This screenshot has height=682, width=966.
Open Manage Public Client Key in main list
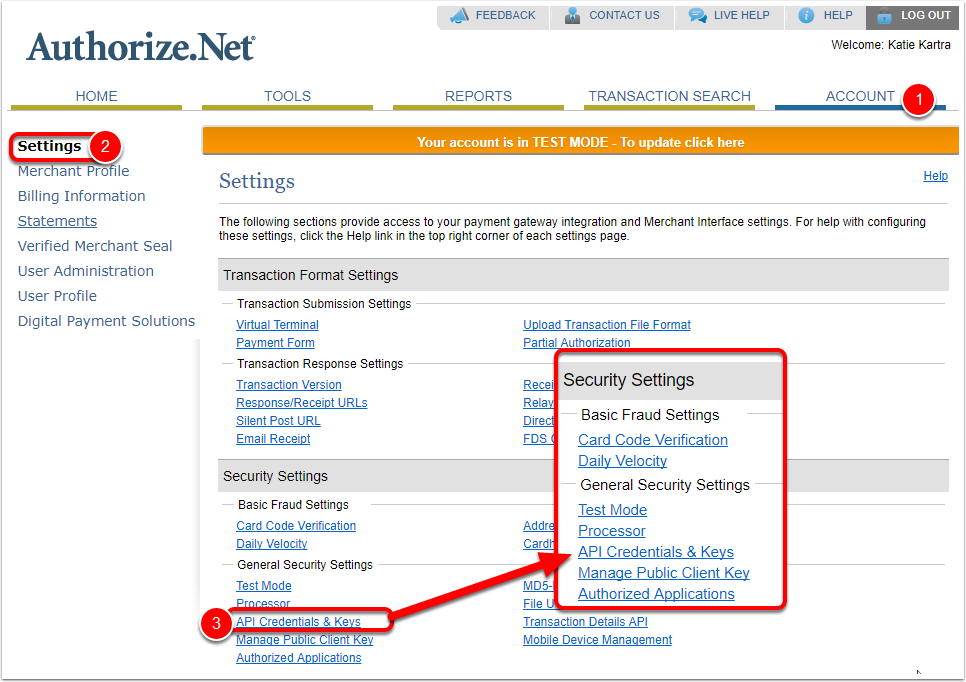305,639
